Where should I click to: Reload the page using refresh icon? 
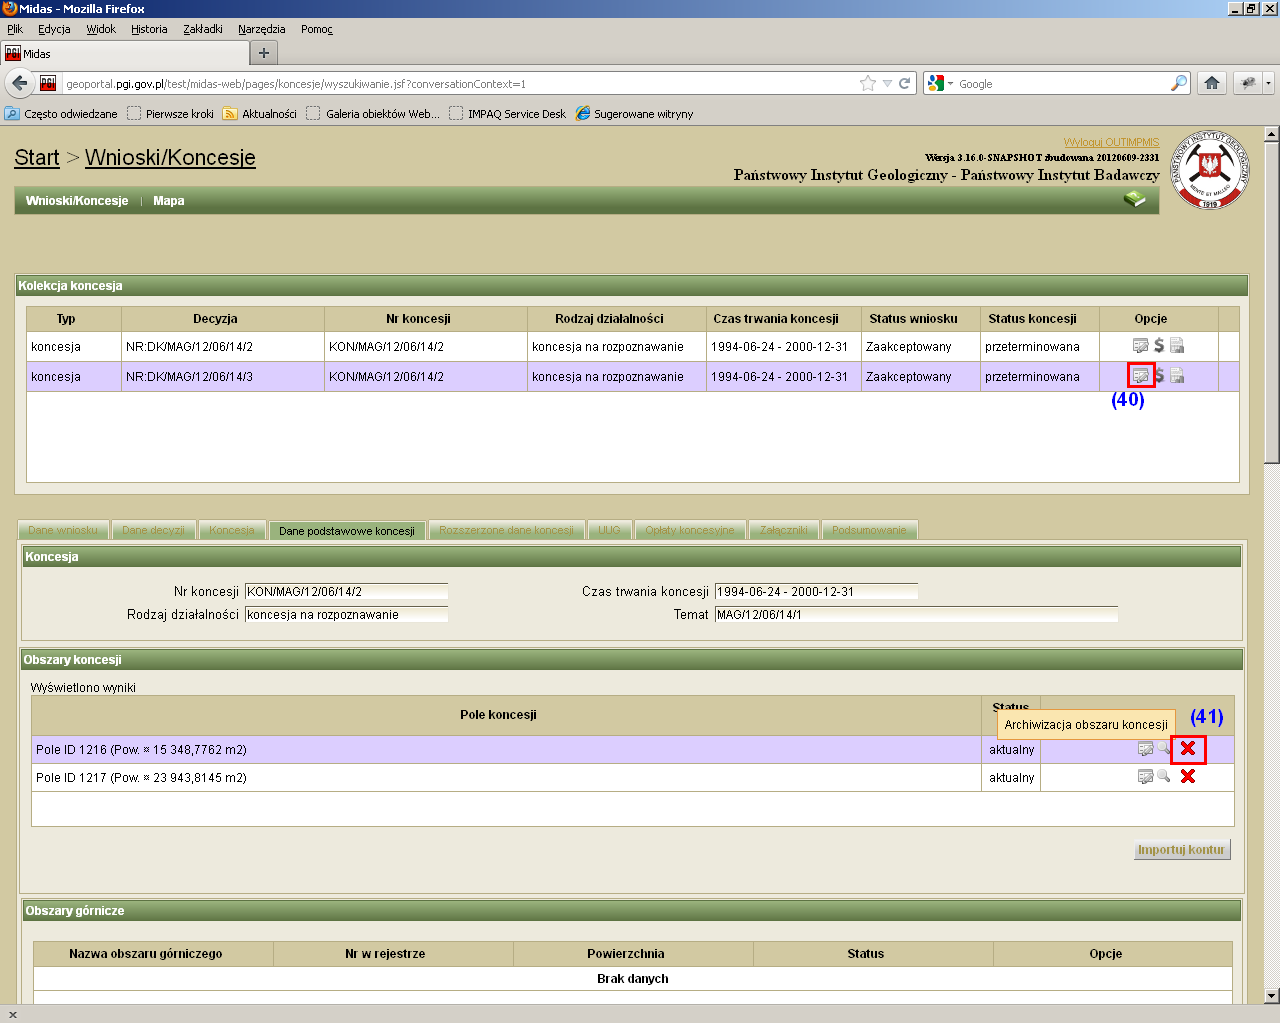coord(904,83)
